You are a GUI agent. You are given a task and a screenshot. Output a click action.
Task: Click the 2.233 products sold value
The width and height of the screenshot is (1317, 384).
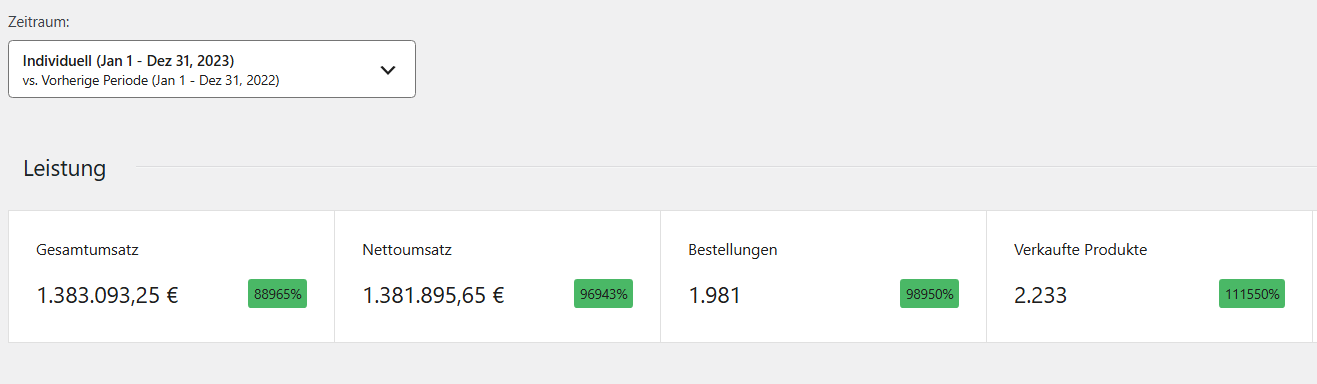[1041, 295]
